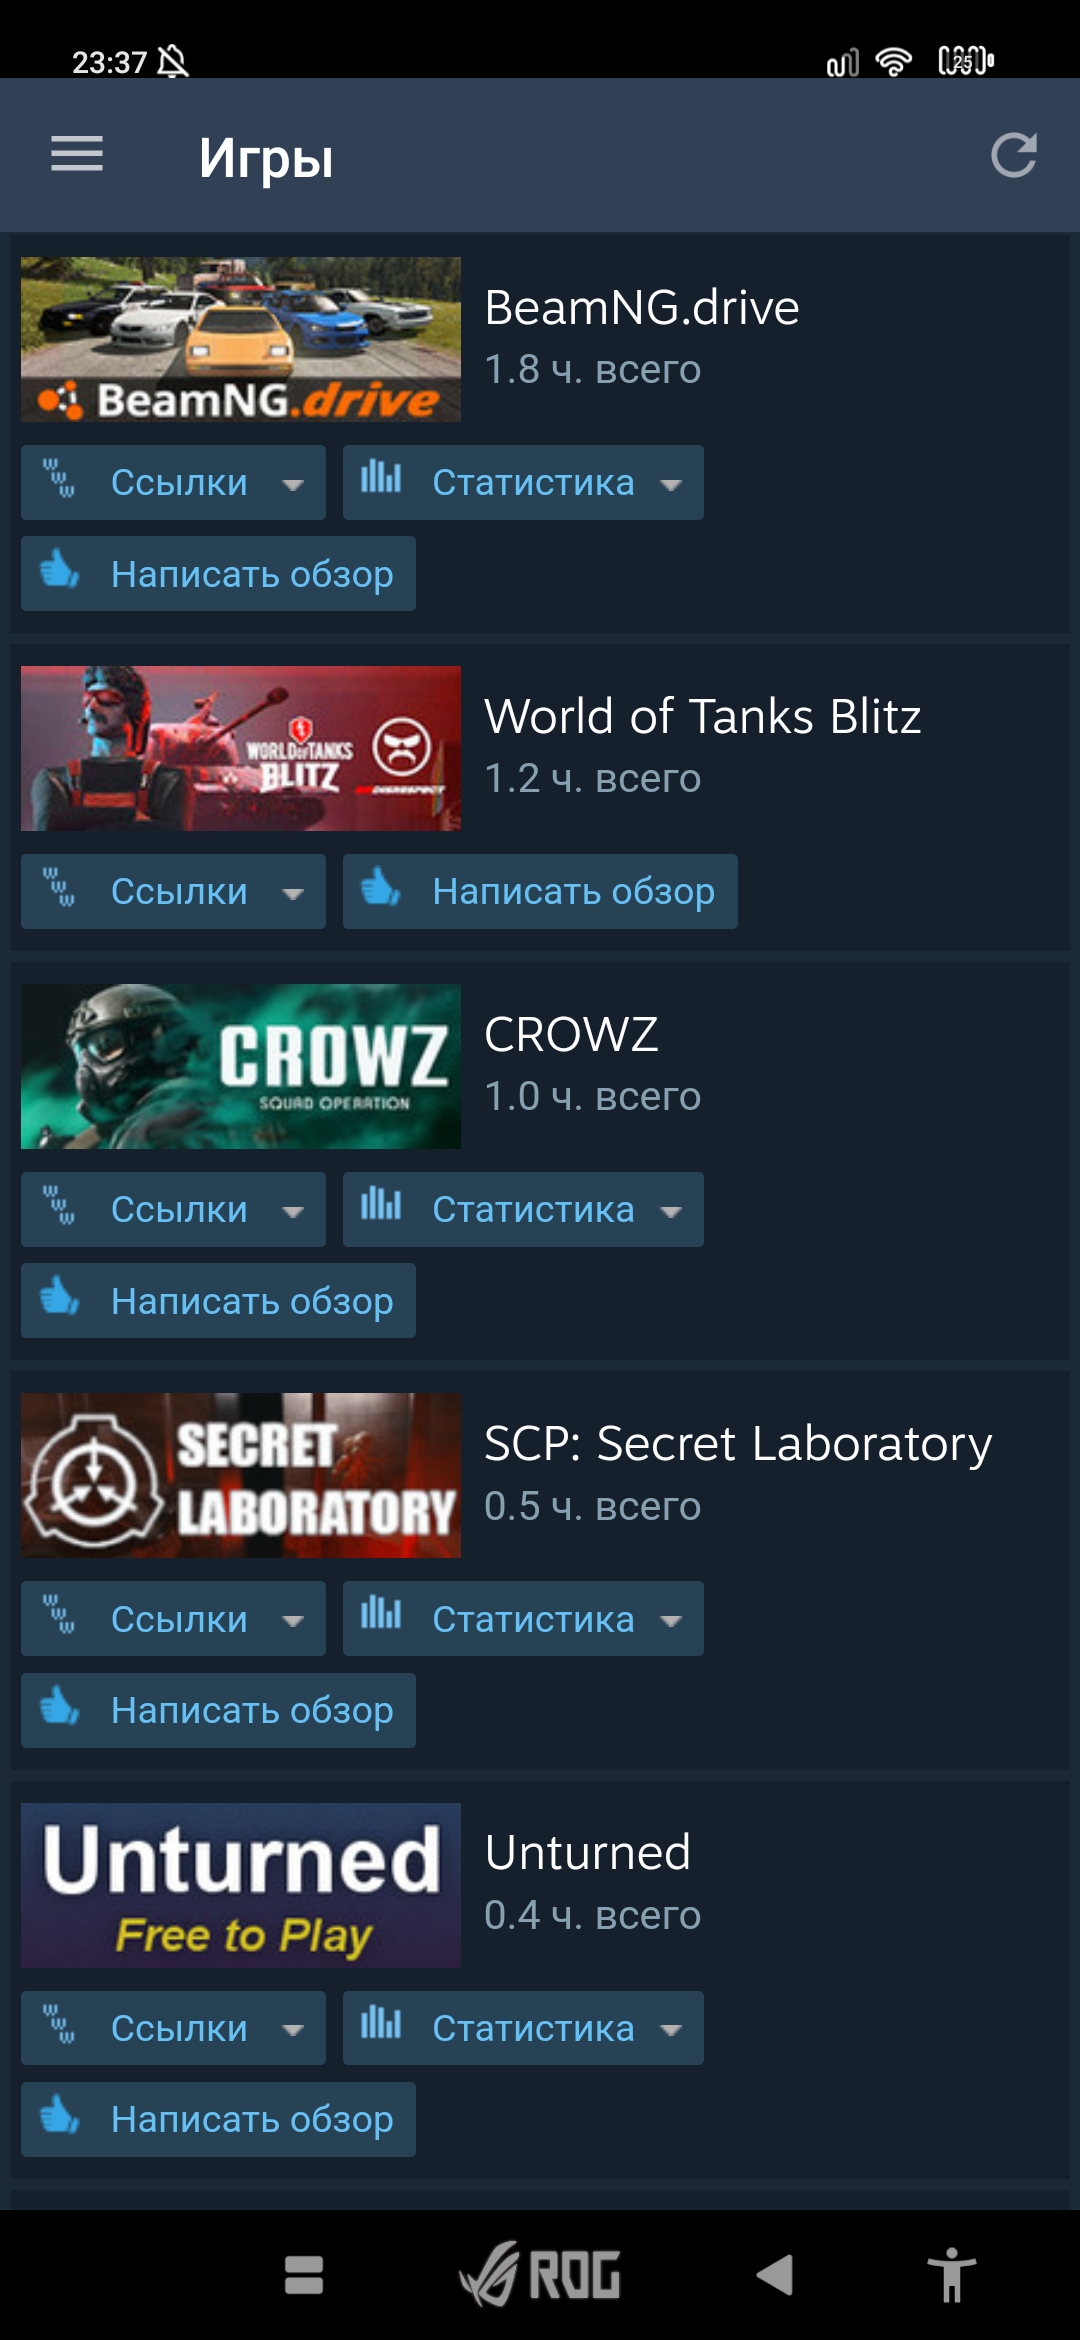Tap the accessibility figure icon

click(951, 2275)
